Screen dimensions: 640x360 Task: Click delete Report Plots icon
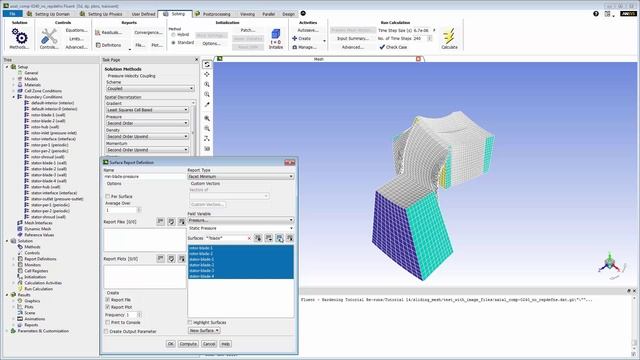click(x=181, y=259)
